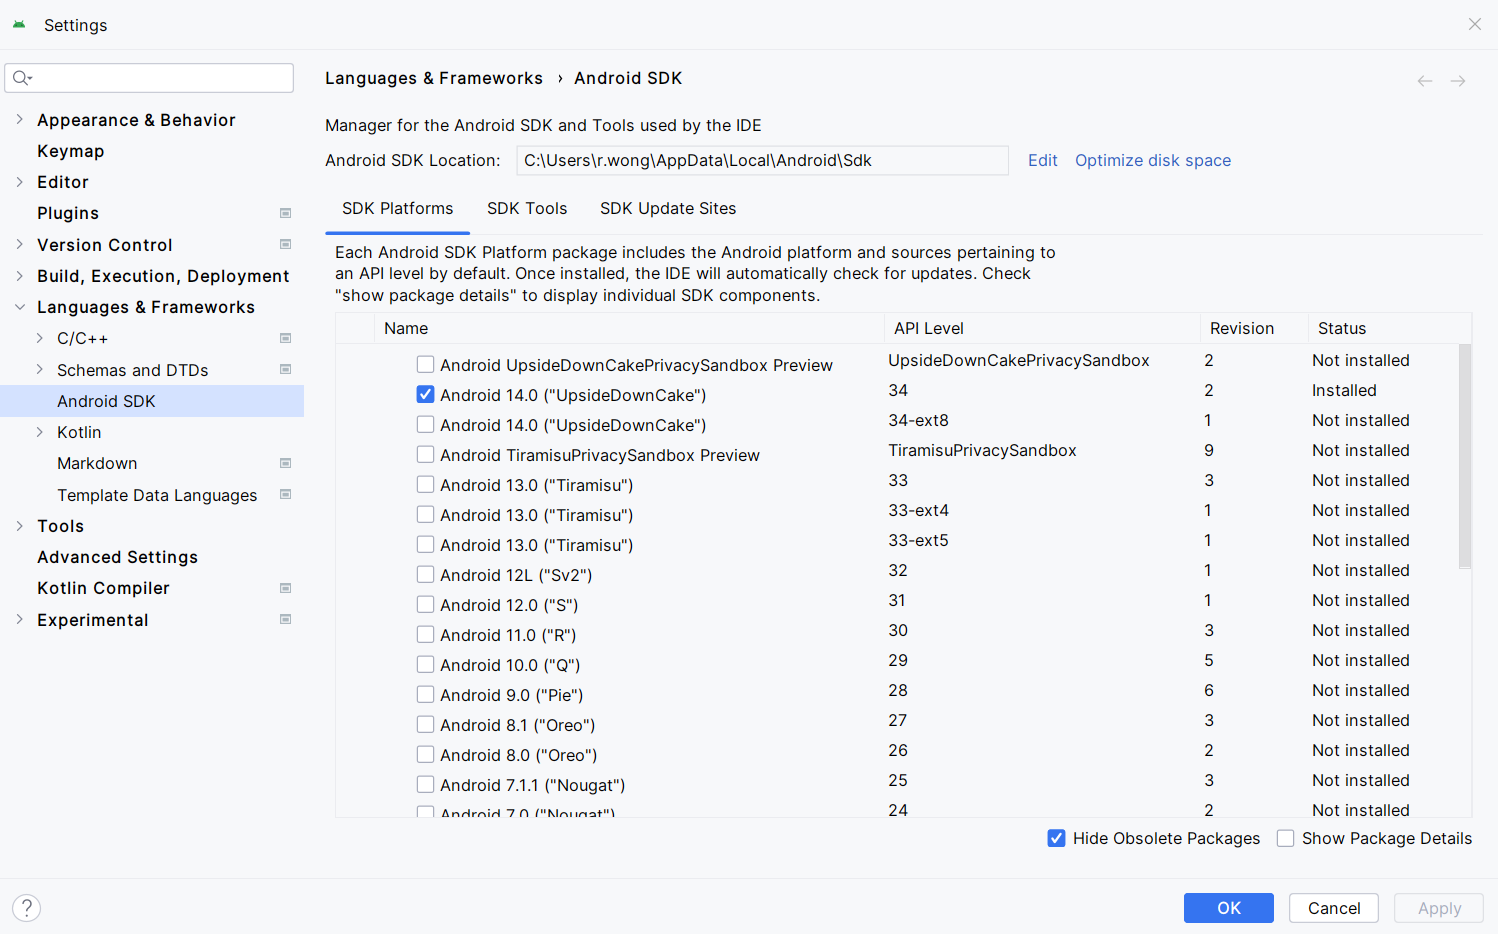Close the Settings dialog
The image size is (1498, 934).
coord(1474,24)
